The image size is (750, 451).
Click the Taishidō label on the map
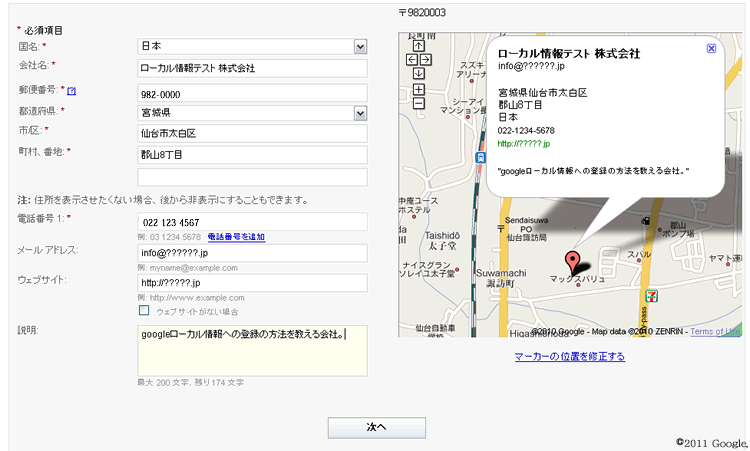[442, 235]
